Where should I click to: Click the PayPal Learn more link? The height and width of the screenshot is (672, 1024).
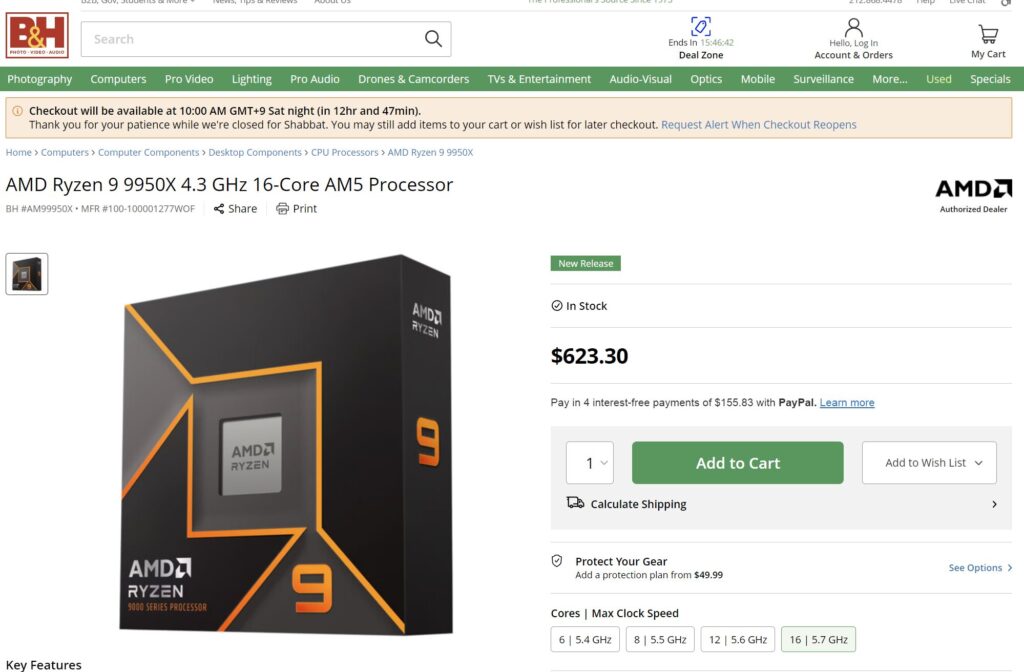[x=847, y=402]
